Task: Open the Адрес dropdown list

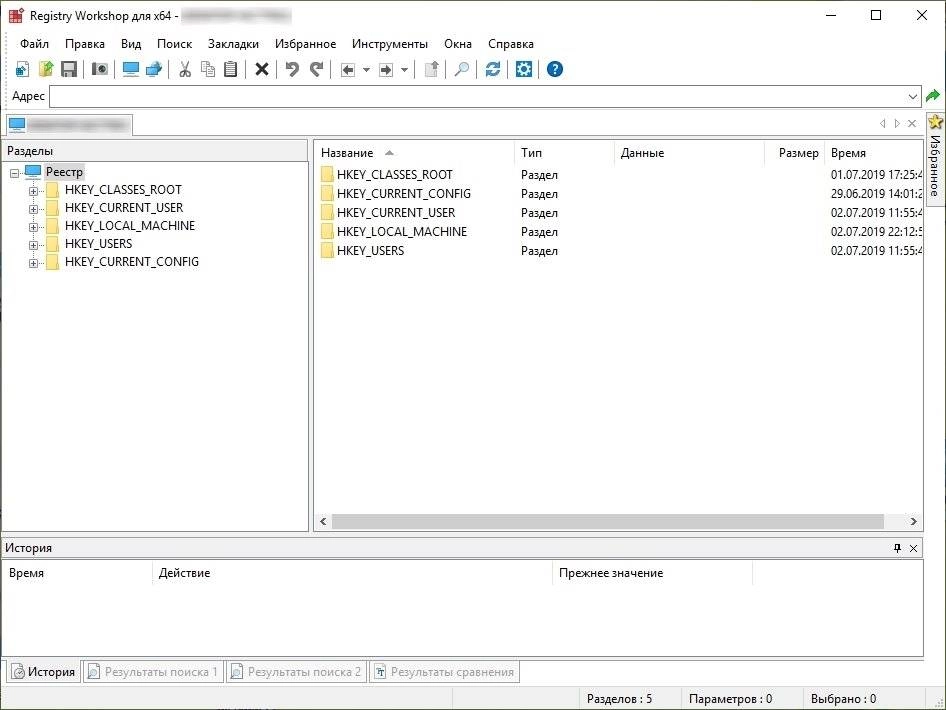Action: [912, 97]
